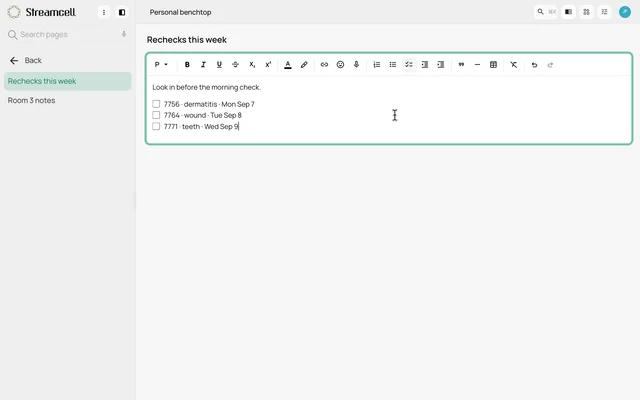This screenshot has height=400, width=640.
Task: Check the 7764 wound checkbox
Action: (x=156, y=115)
